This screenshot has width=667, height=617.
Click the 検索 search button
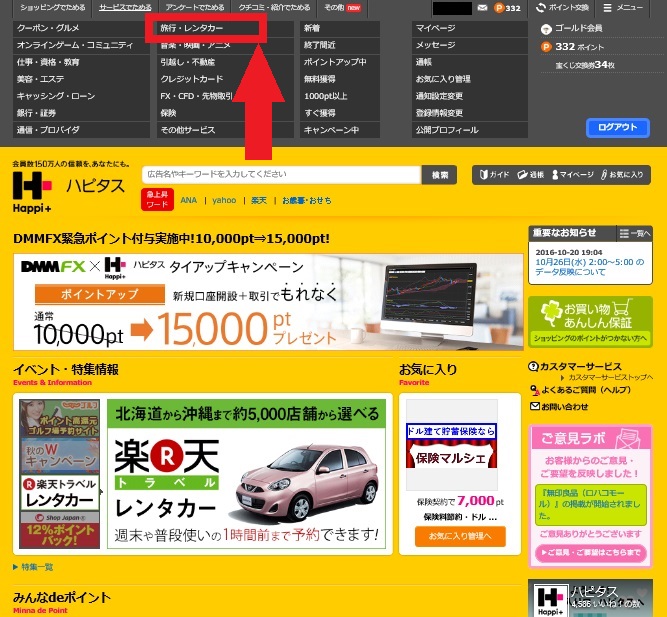pyautogui.click(x=439, y=175)
